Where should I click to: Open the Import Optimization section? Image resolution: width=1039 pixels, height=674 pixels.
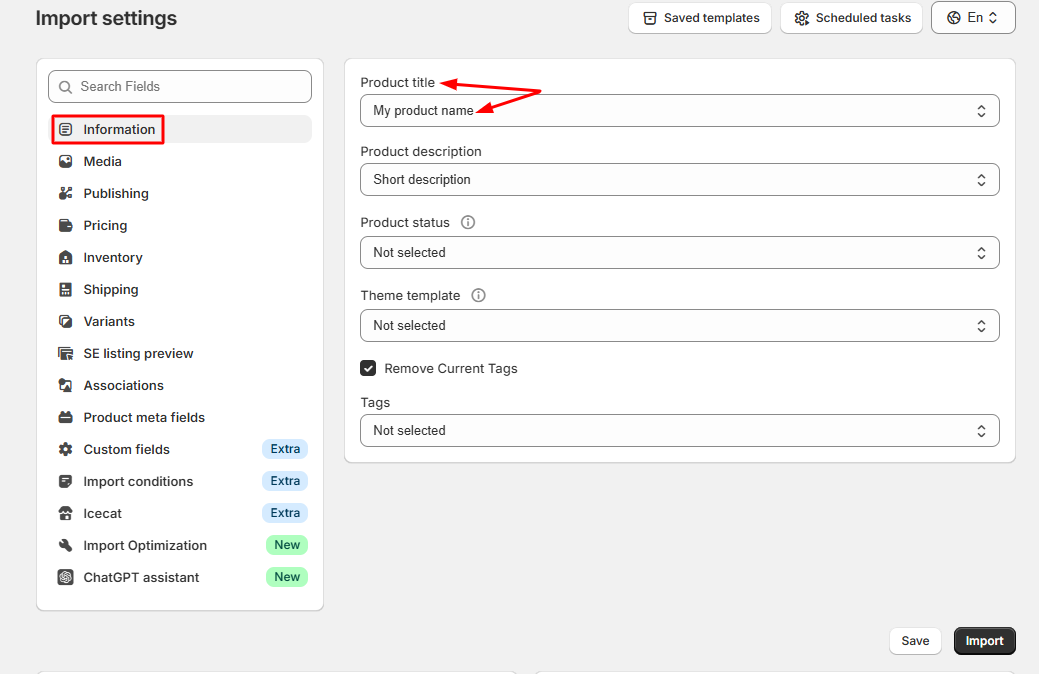(x=180, y=545)
